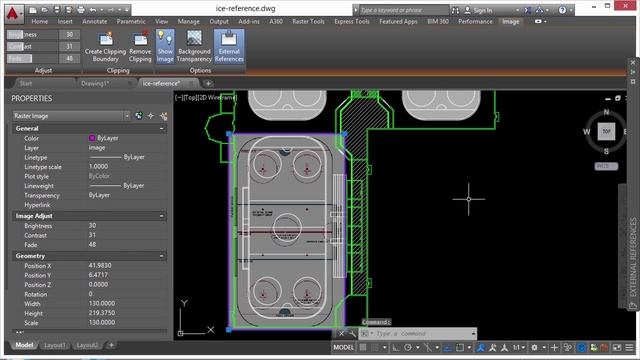This screenshot has height=360, width=640.
Task: Open the Home ribbon tab
Action: pyautogui.click(x=40, y=21)
